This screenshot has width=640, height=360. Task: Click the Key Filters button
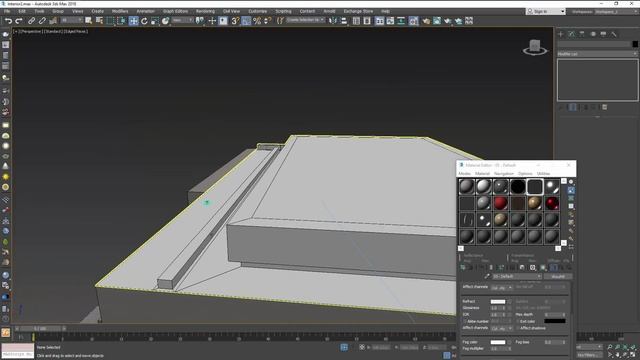[x=588, y=355]
